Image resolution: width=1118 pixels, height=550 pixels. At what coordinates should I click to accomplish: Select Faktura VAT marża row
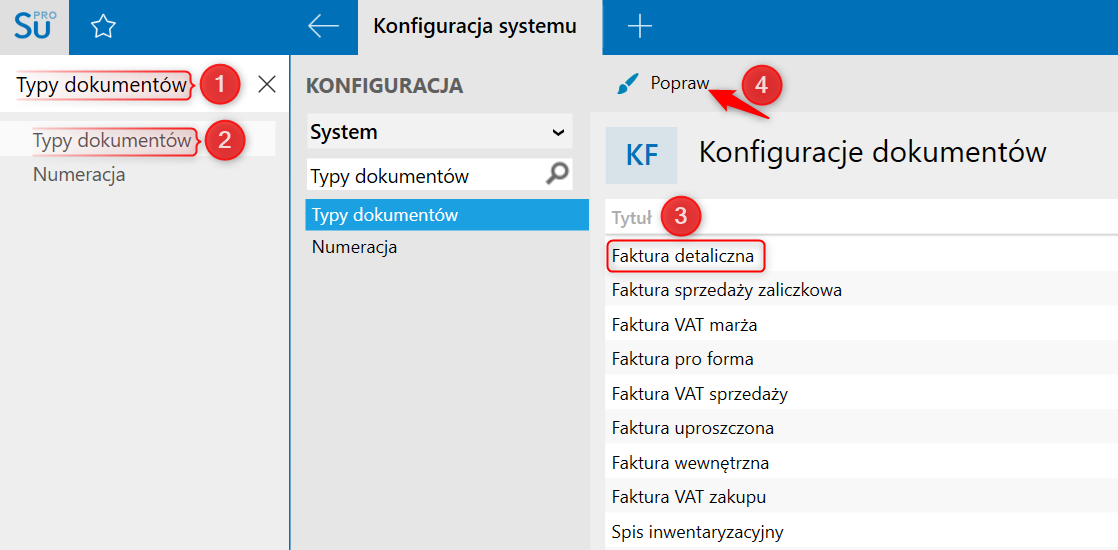pyautogui.click(x=684, y=325)
